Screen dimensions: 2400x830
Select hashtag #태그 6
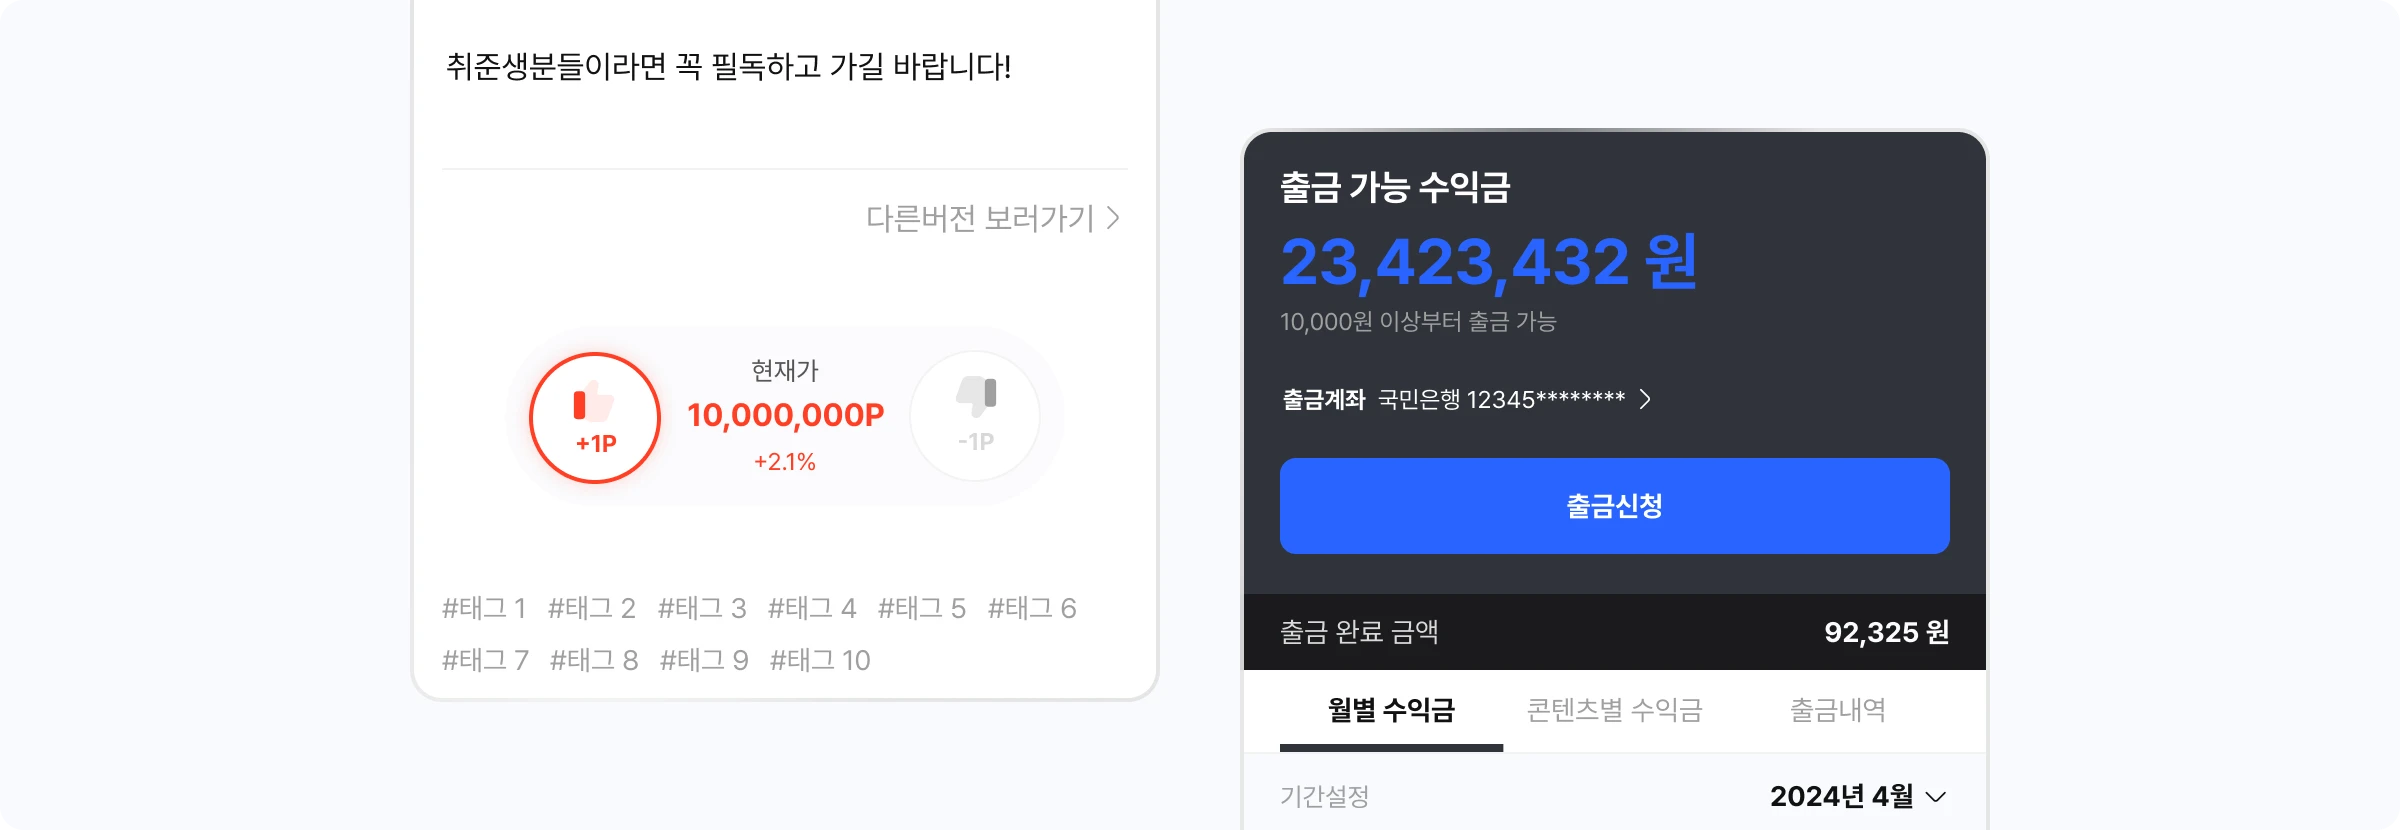[x=1032, y=608]
